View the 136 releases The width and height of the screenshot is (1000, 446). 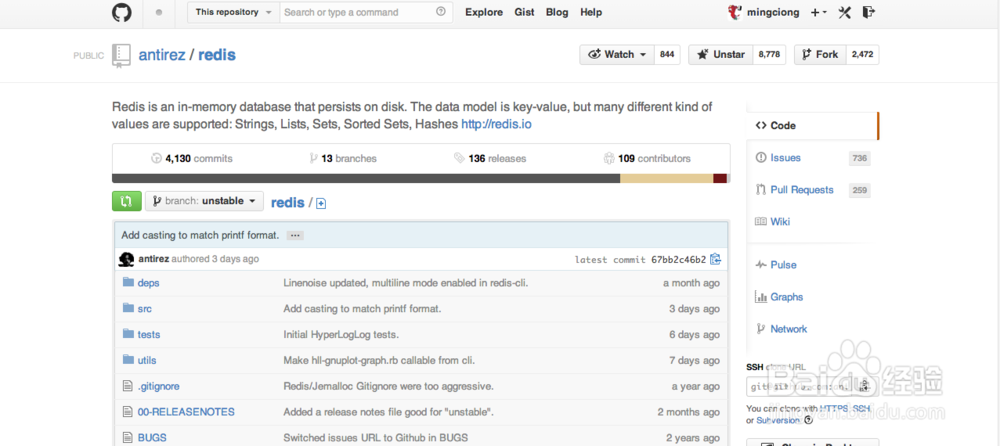tap(490, 158)
